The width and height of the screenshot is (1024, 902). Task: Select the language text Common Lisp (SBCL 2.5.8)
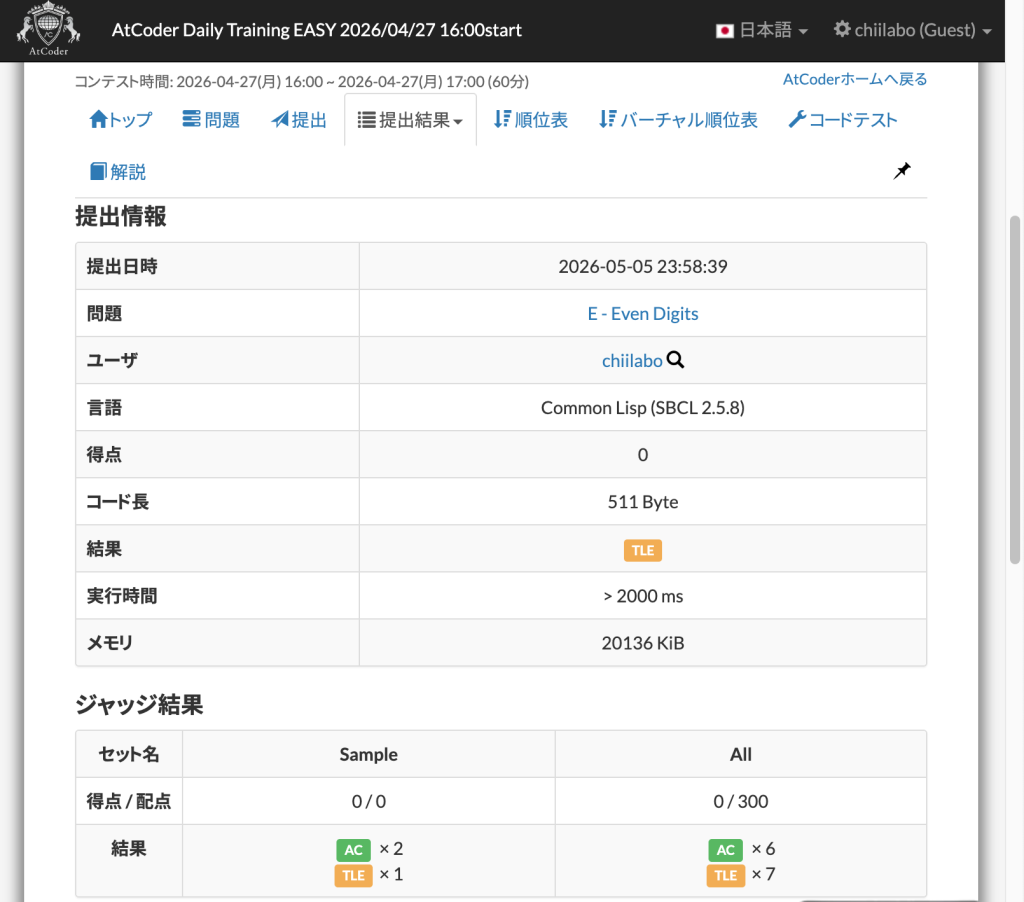(643, 408)
